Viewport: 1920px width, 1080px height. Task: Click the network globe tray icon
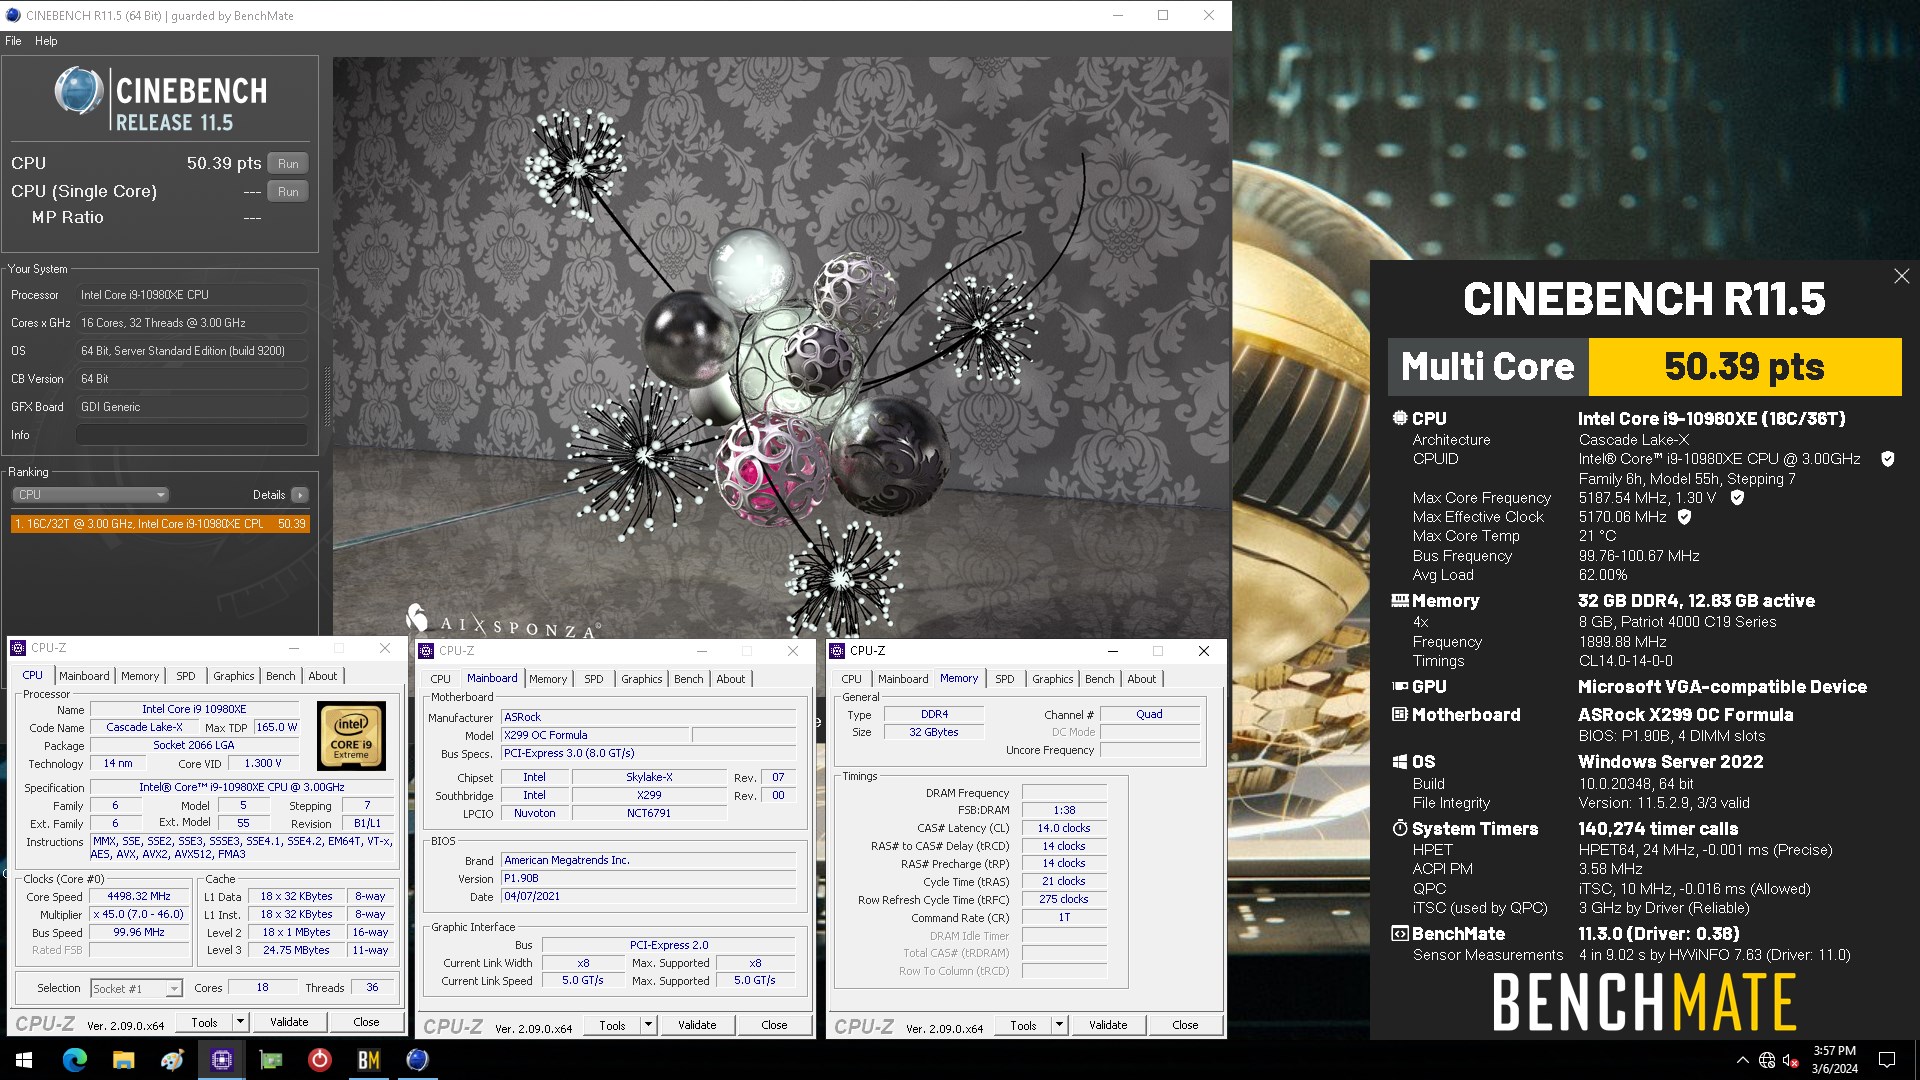pos(1767,1060)
